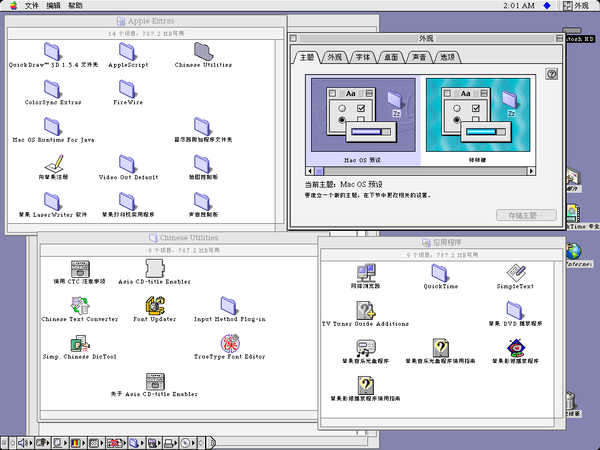Click the 9 个项目 status text in 应用程序 window

click(442, 255)
